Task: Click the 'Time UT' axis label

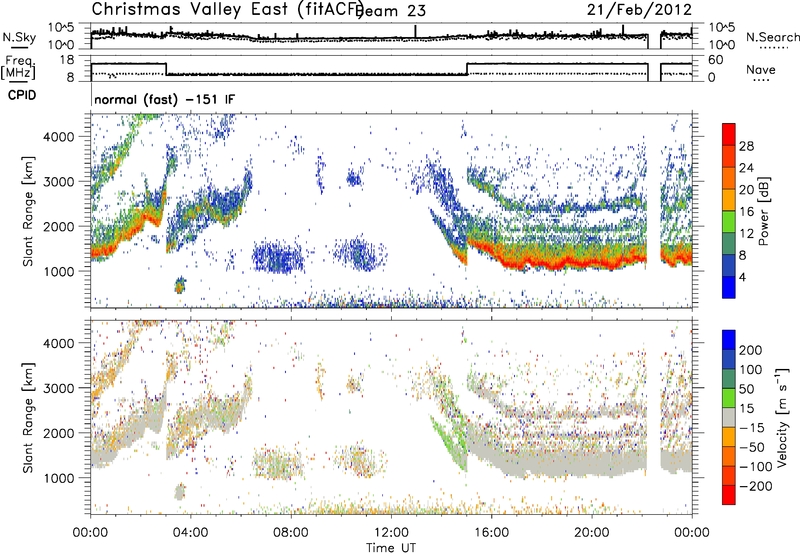Action: coord(391,548)
